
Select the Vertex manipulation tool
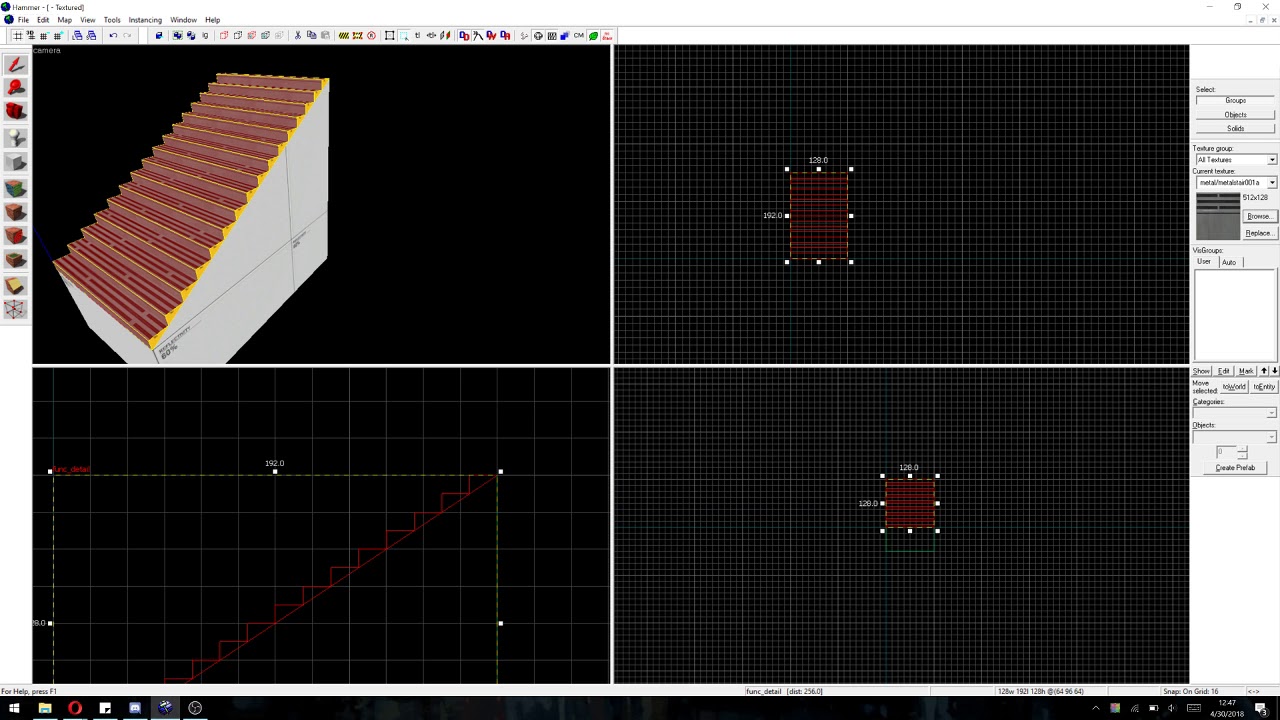coord(15,310)
